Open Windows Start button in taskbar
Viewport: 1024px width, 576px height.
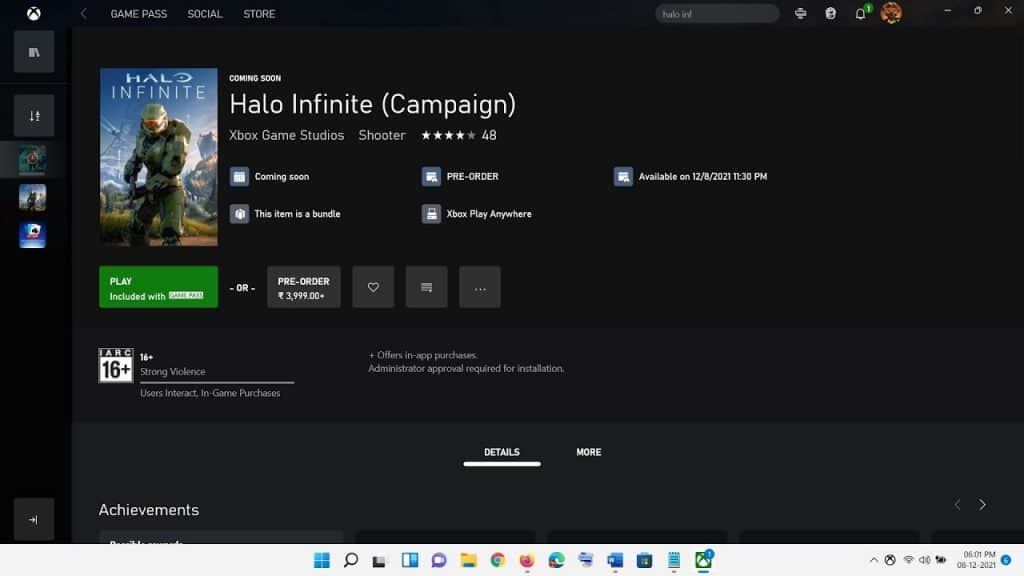(x=322, y=560)
